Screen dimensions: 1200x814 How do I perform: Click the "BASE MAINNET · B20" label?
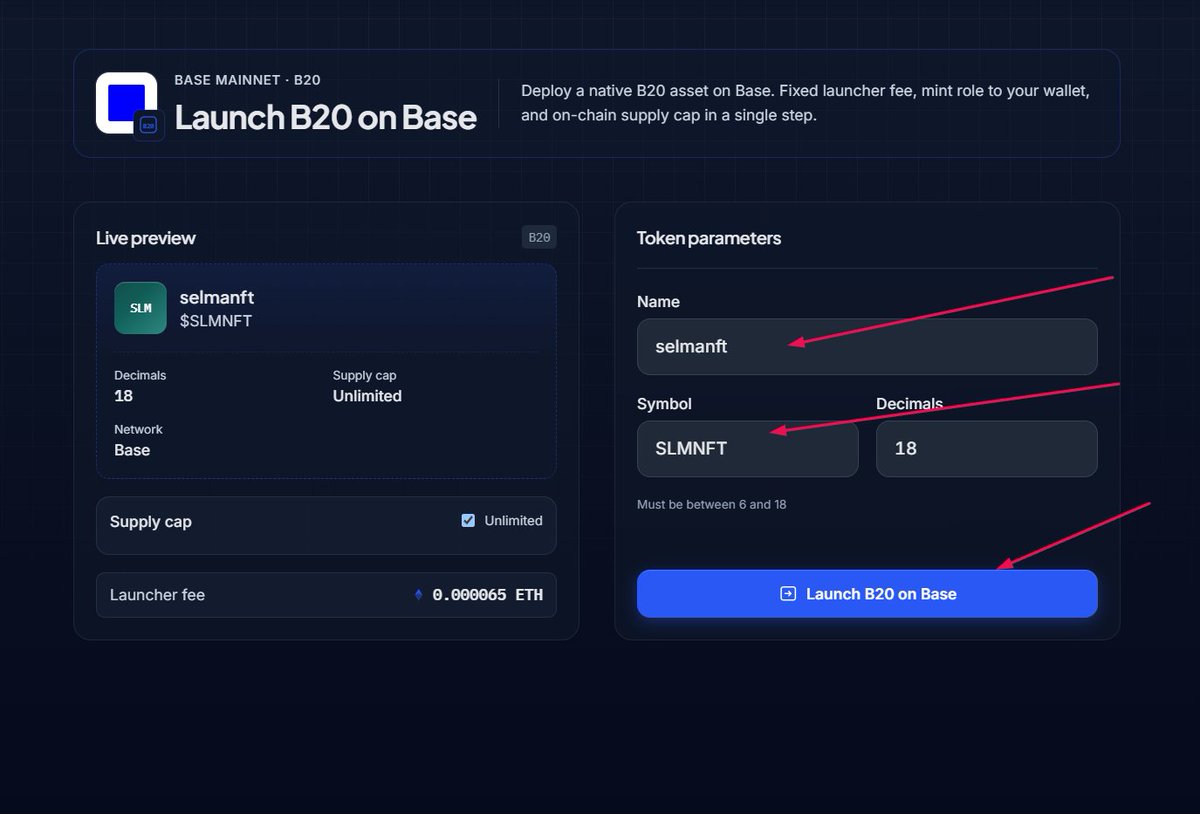247,80
